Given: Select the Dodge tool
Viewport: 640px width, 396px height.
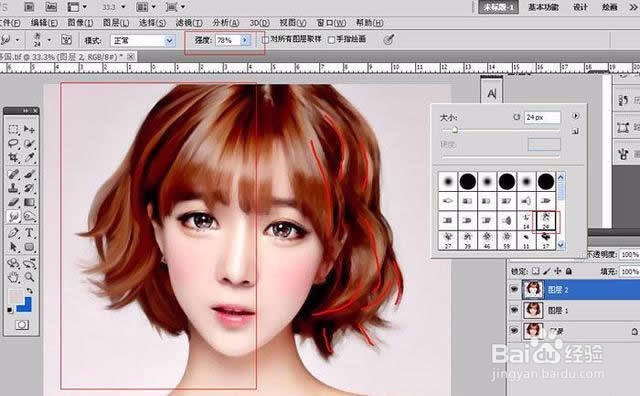Looking at the screenshot, I should coord(29,216).
